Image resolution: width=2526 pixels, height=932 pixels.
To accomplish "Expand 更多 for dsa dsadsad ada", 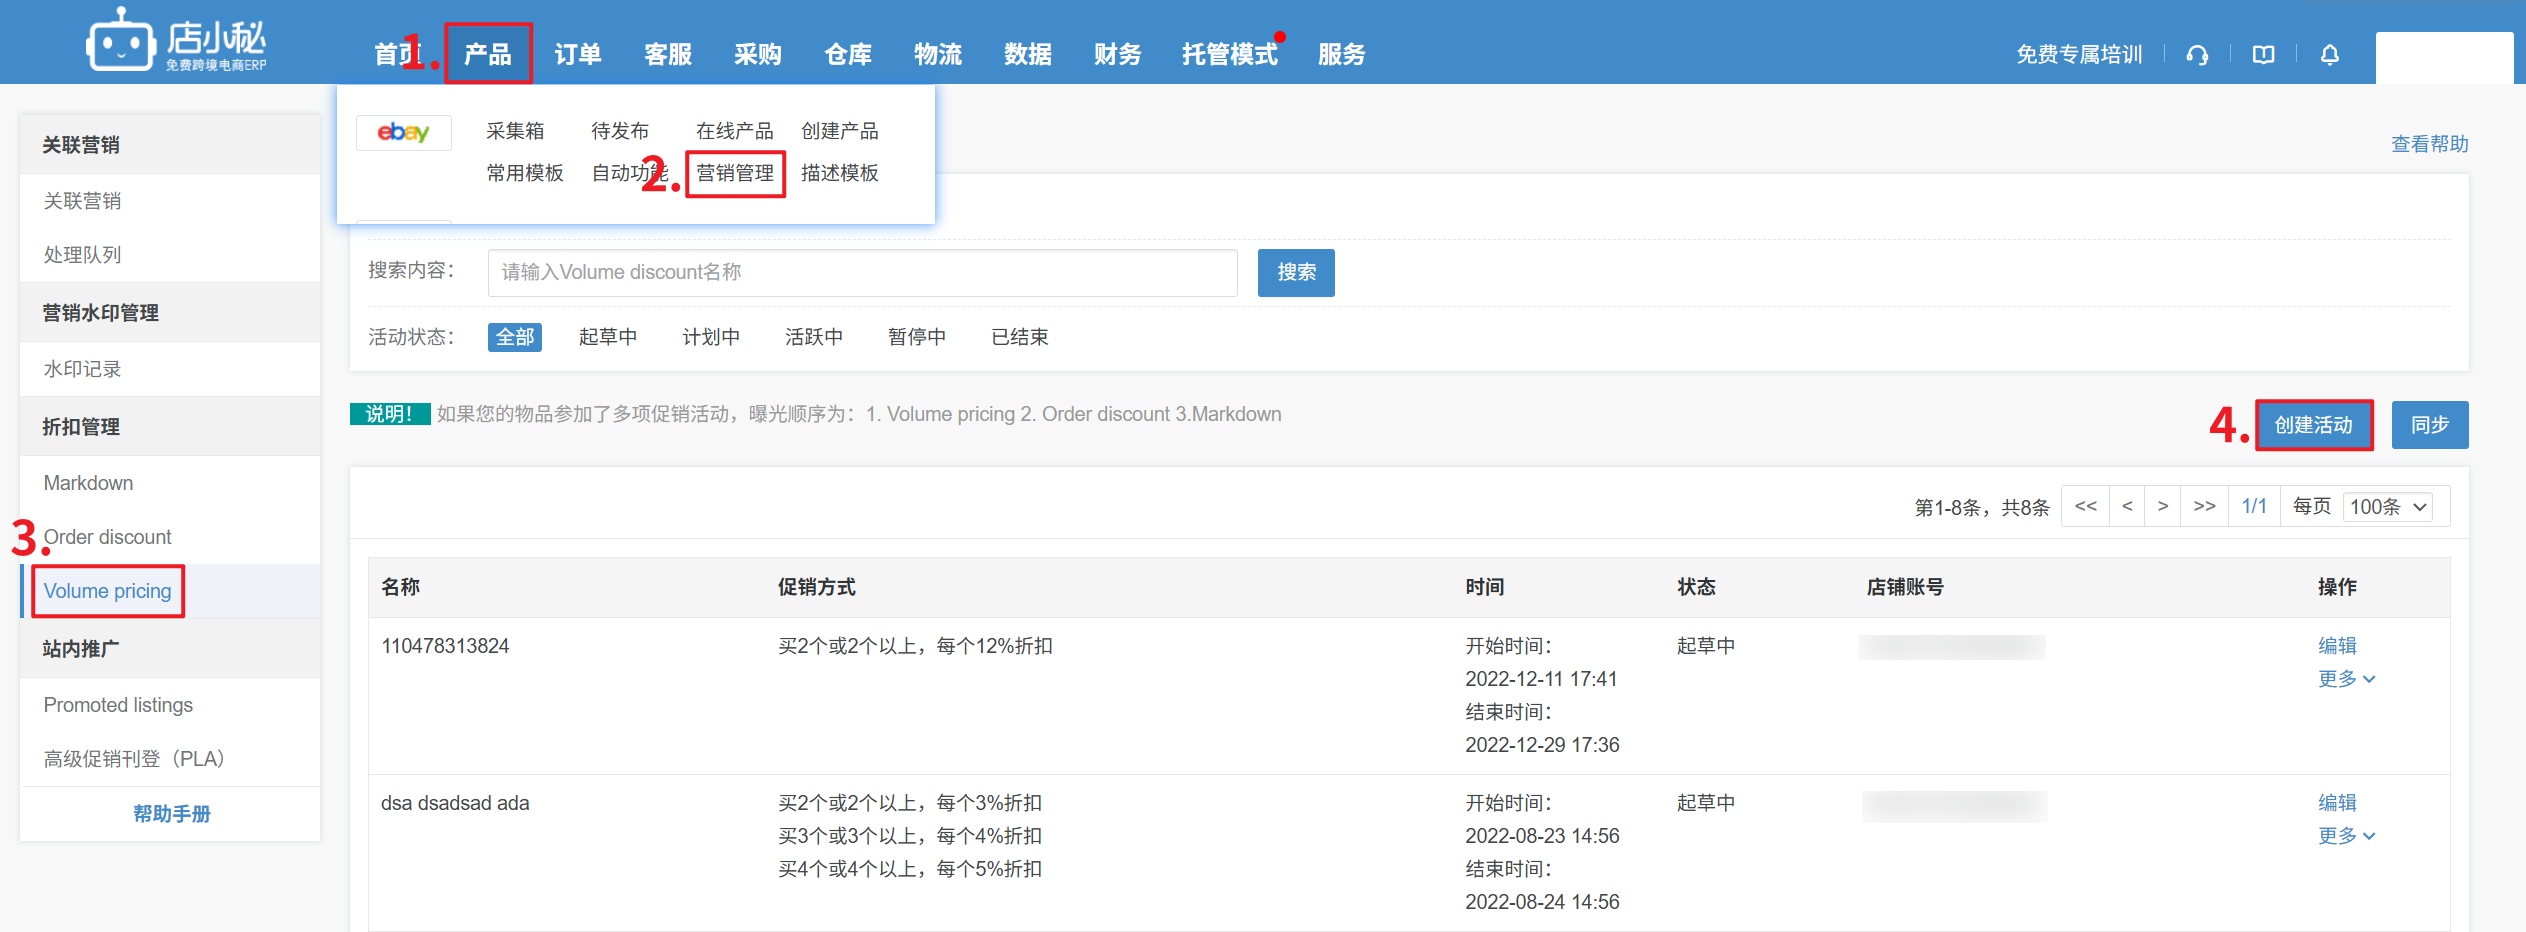I will click(2345, 836).
